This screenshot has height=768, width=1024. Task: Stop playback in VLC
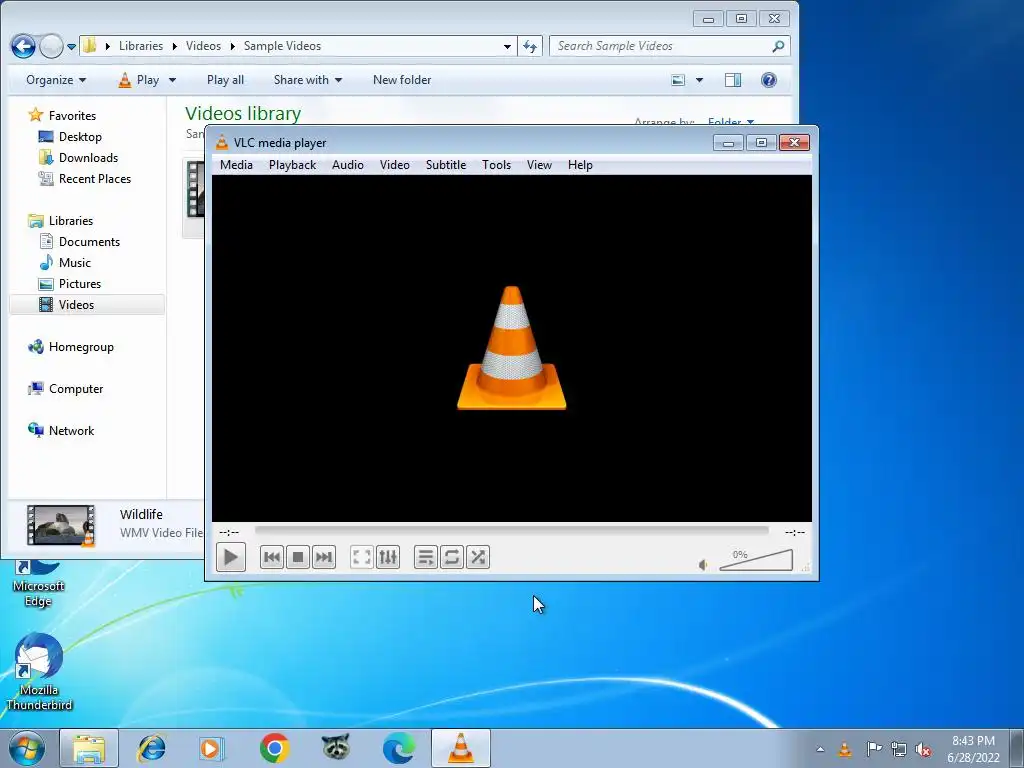coord(298,557)
